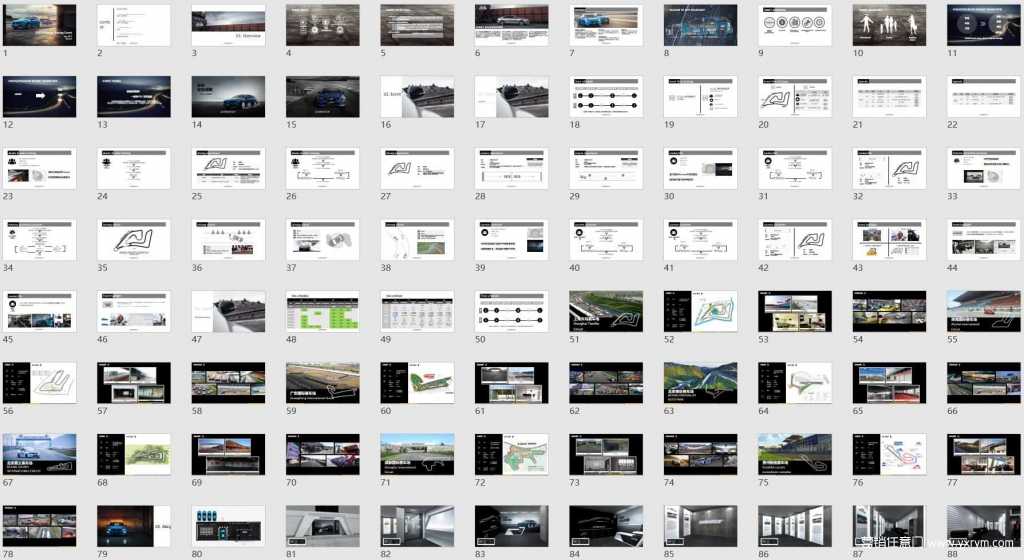This screenshot has width=1024, height=560.
Task: Open slide 67 thumbnail
Action: [x=39, y=455]
